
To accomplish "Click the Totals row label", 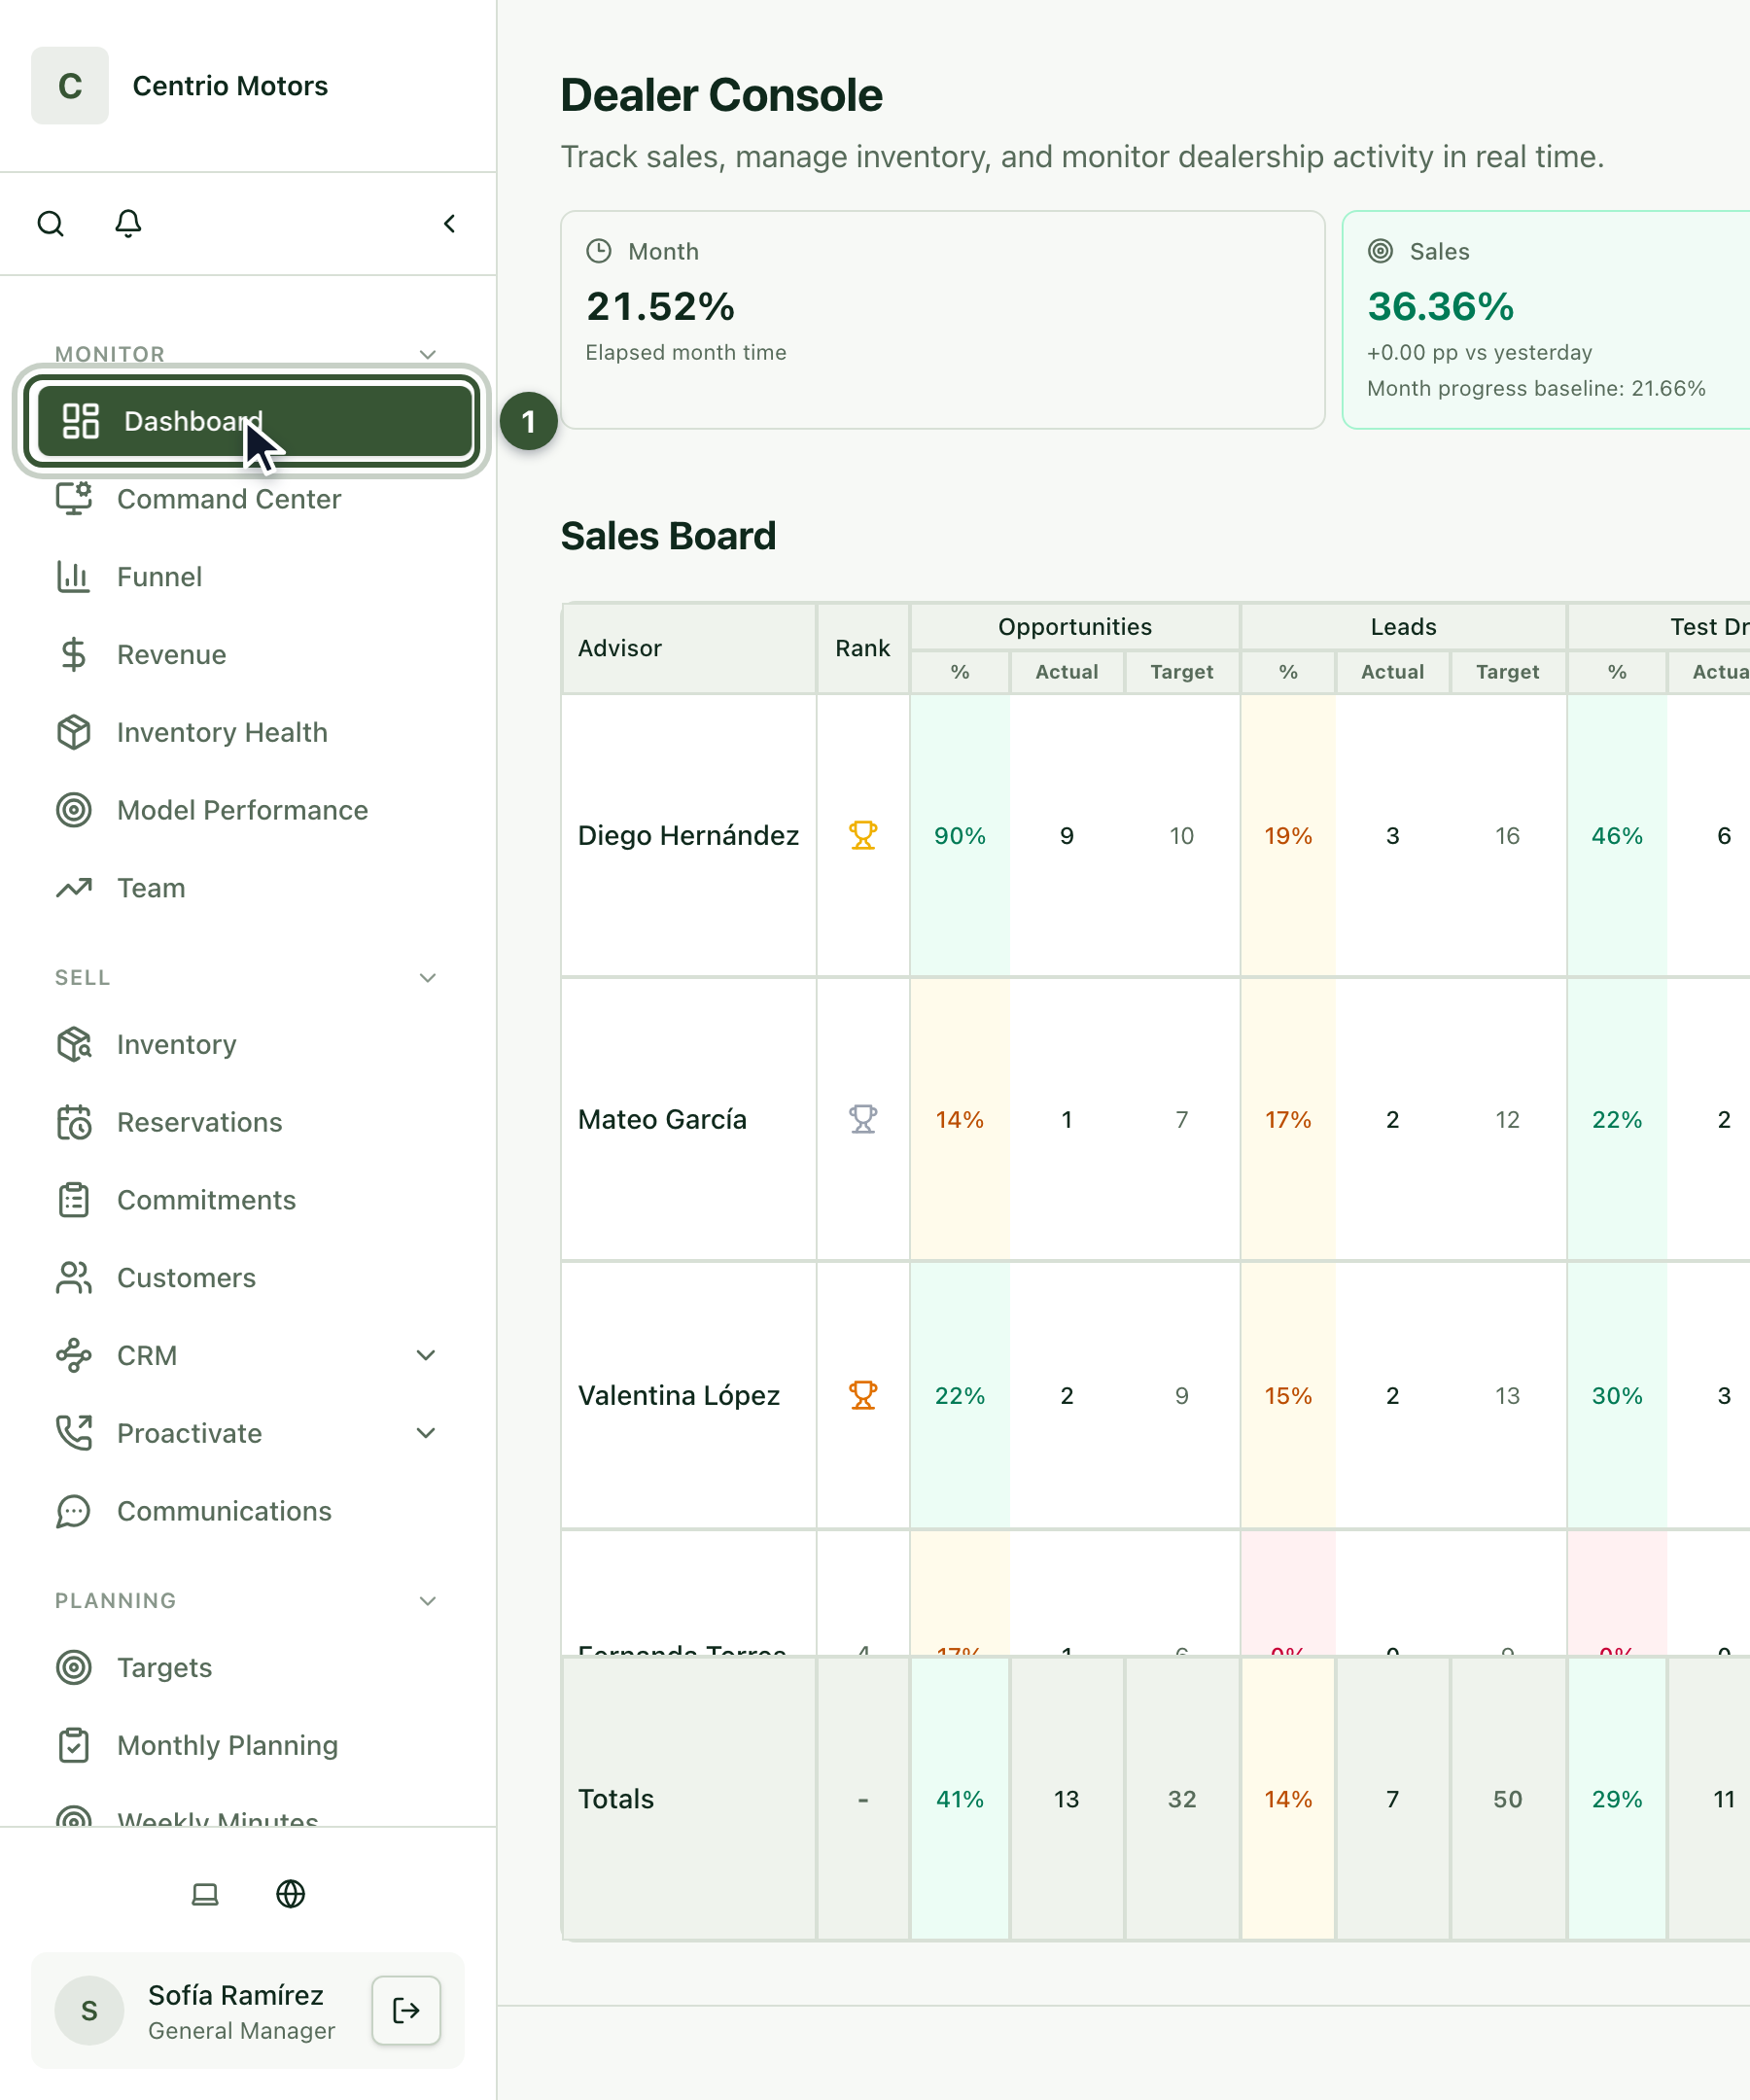I will (x=616, y=1799).
